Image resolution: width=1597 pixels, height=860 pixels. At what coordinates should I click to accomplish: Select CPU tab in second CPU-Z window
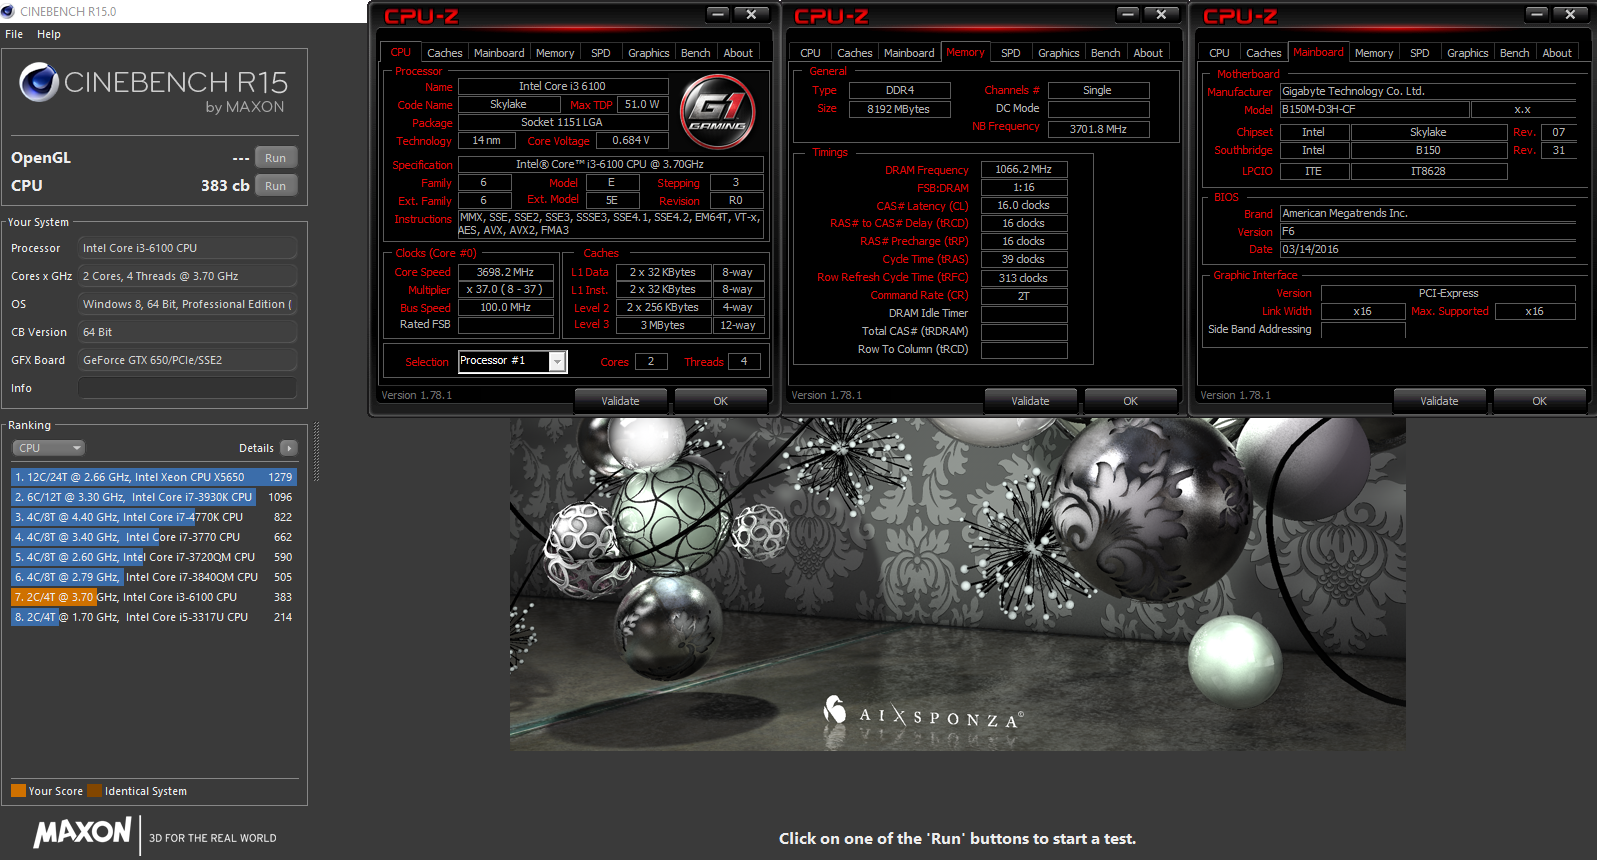tap(810, 53)
